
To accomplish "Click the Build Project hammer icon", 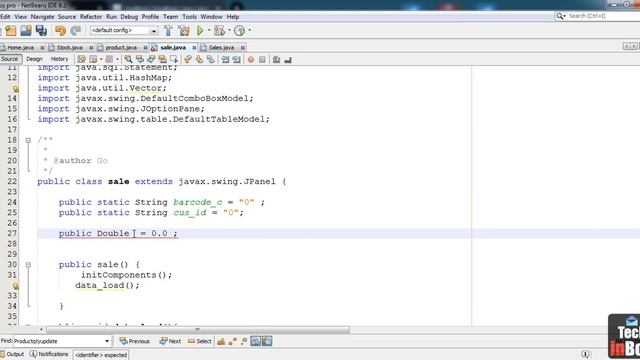I will click(x=168, y=31).
